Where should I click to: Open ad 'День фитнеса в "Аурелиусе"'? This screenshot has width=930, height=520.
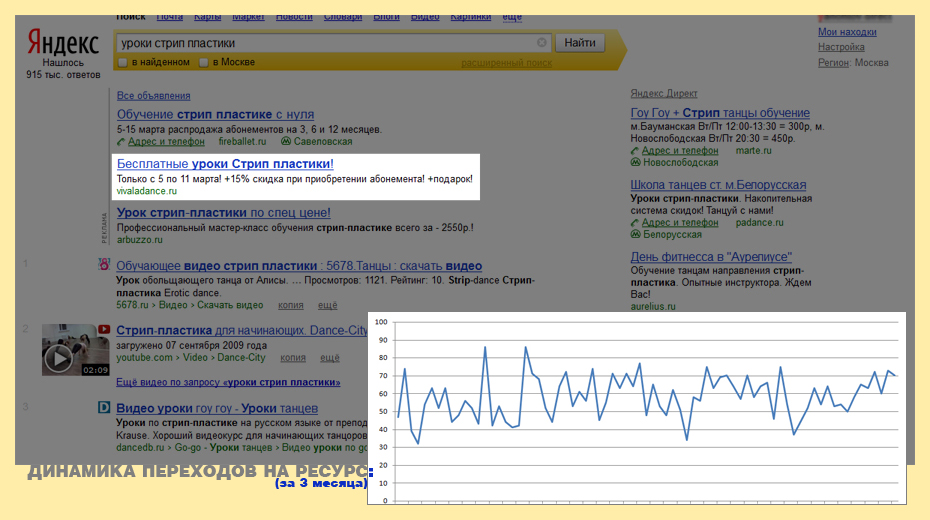[711, 257]
